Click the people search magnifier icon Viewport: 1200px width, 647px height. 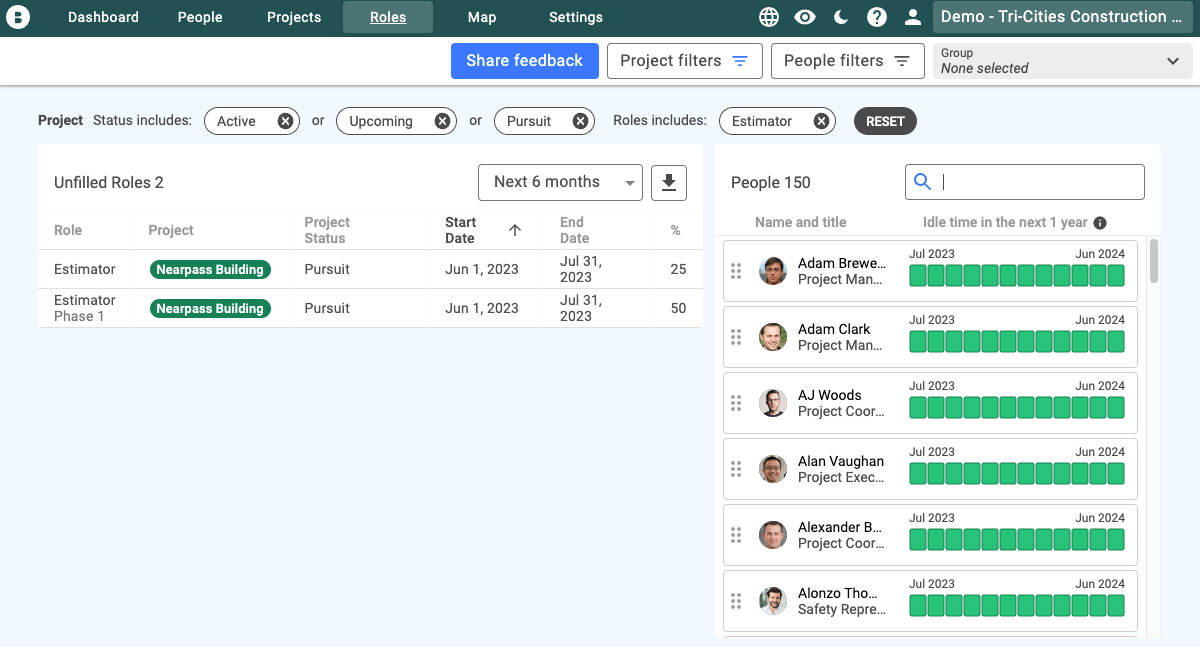pyautogui.click(x=923, y=182)
